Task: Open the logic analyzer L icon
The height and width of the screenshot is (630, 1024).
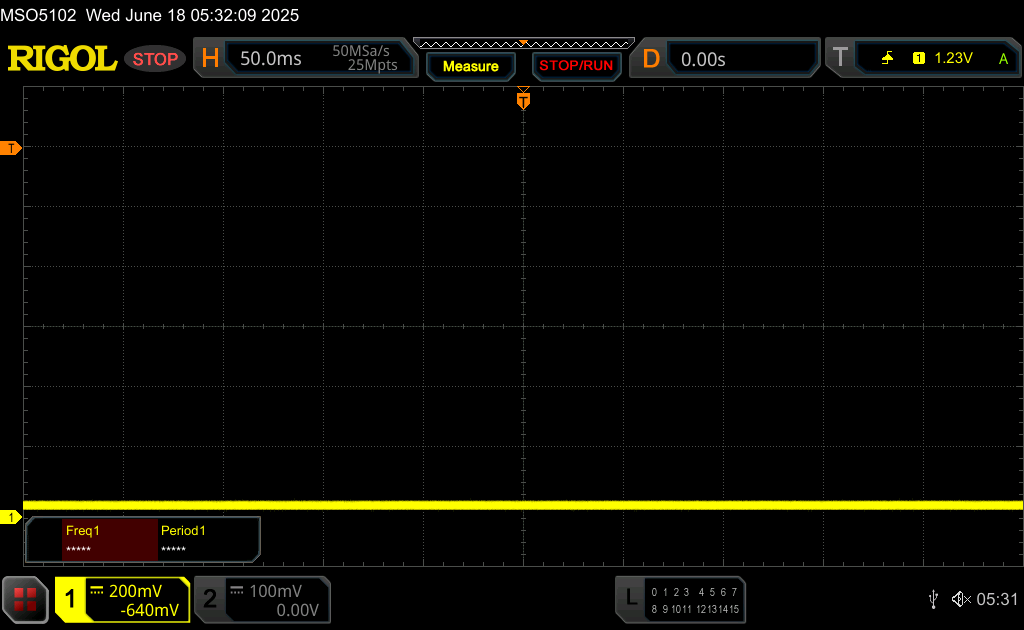Action: pyautogui.click(x=631, y=597)
